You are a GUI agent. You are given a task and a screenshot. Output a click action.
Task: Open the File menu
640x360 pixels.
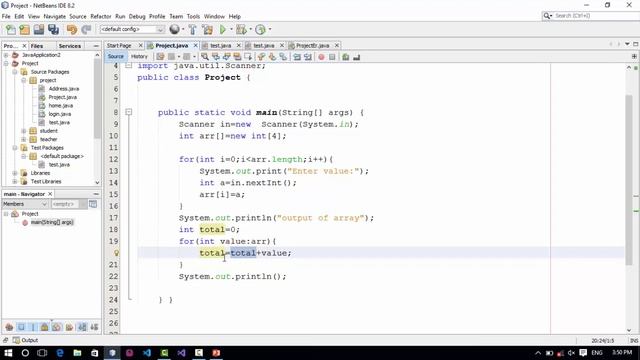pos(6,16)
